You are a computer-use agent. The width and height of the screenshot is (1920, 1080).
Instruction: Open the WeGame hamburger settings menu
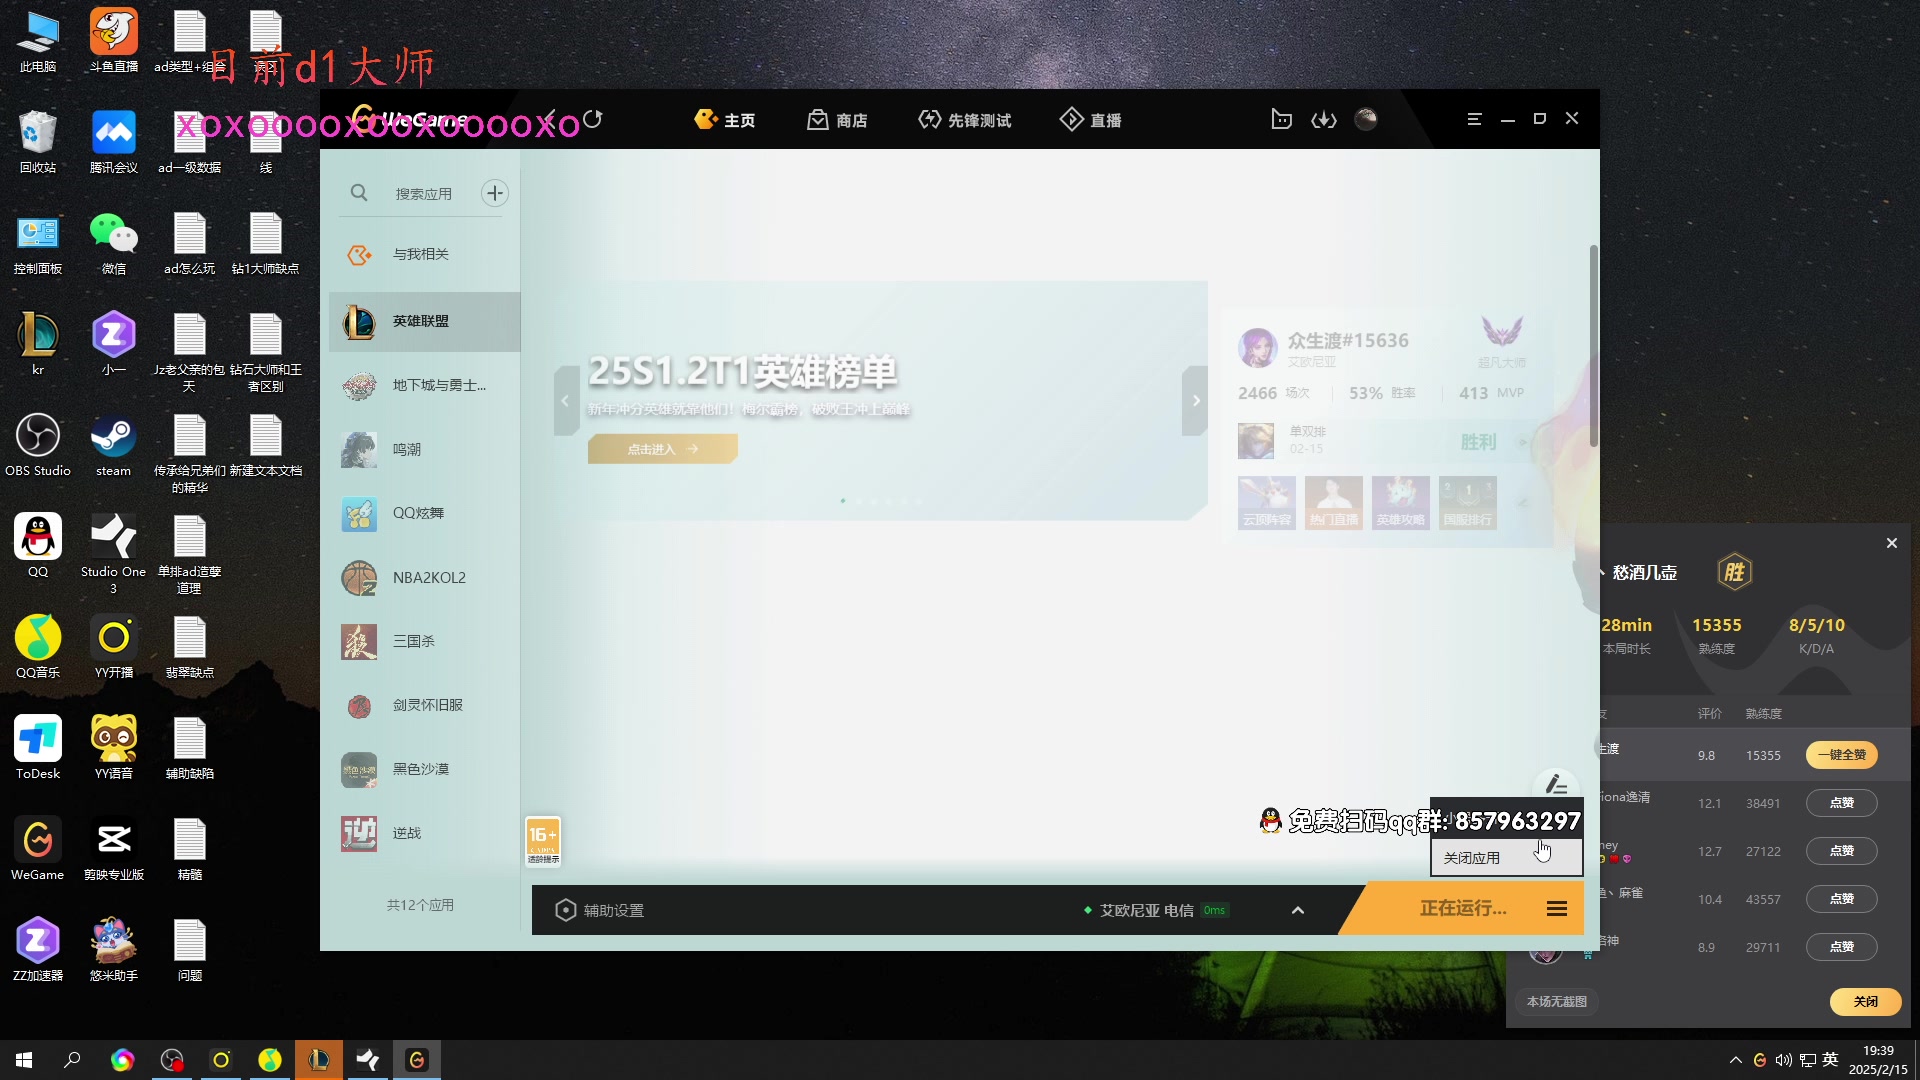(1474, 119)
